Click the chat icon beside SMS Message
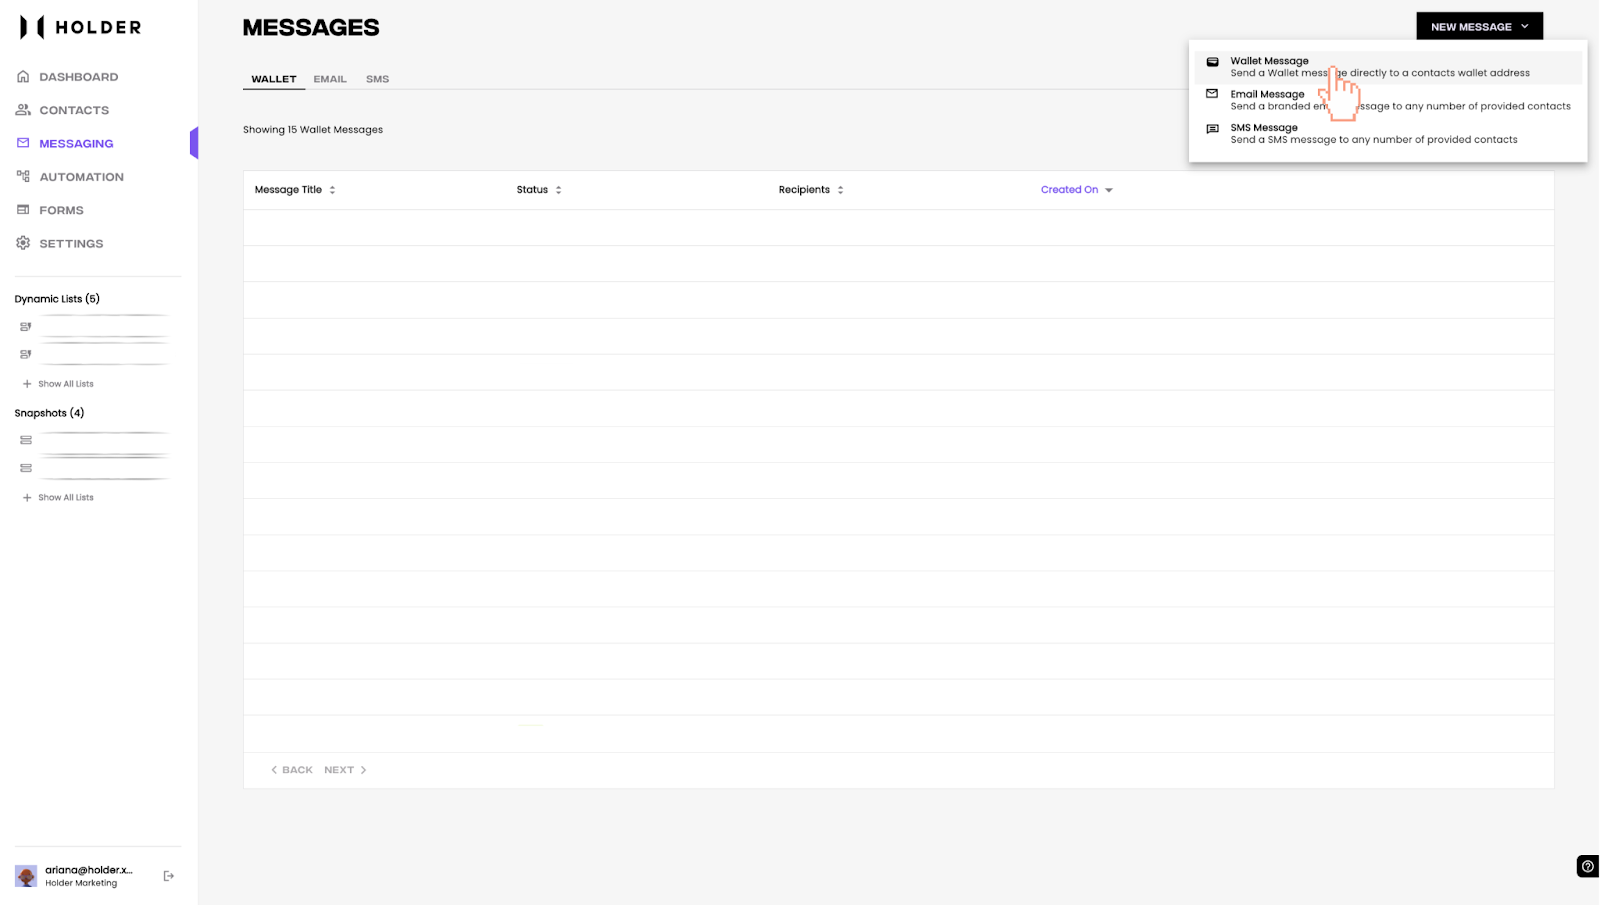The height and width of the screenshot is (905, 1600). click(x=1212, y=129)
